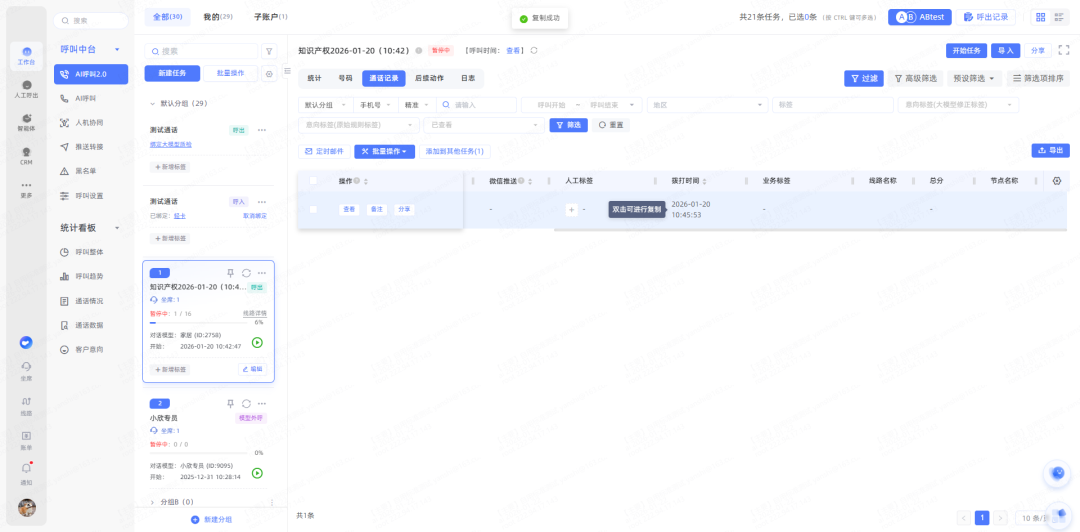Viewport: 1080px width, 532px height.
Task: Click the grid view icon at top right
Action: (x=1041, y=17)
